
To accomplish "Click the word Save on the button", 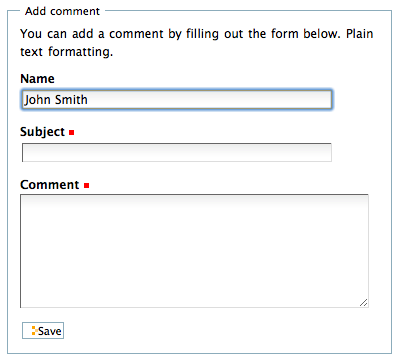I will 50,331.
